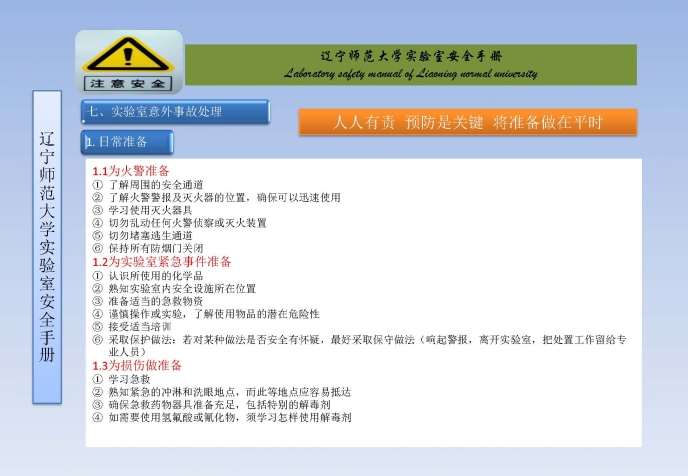
Task: Click the yellow warning triangle sign
Action: (128, 54)
